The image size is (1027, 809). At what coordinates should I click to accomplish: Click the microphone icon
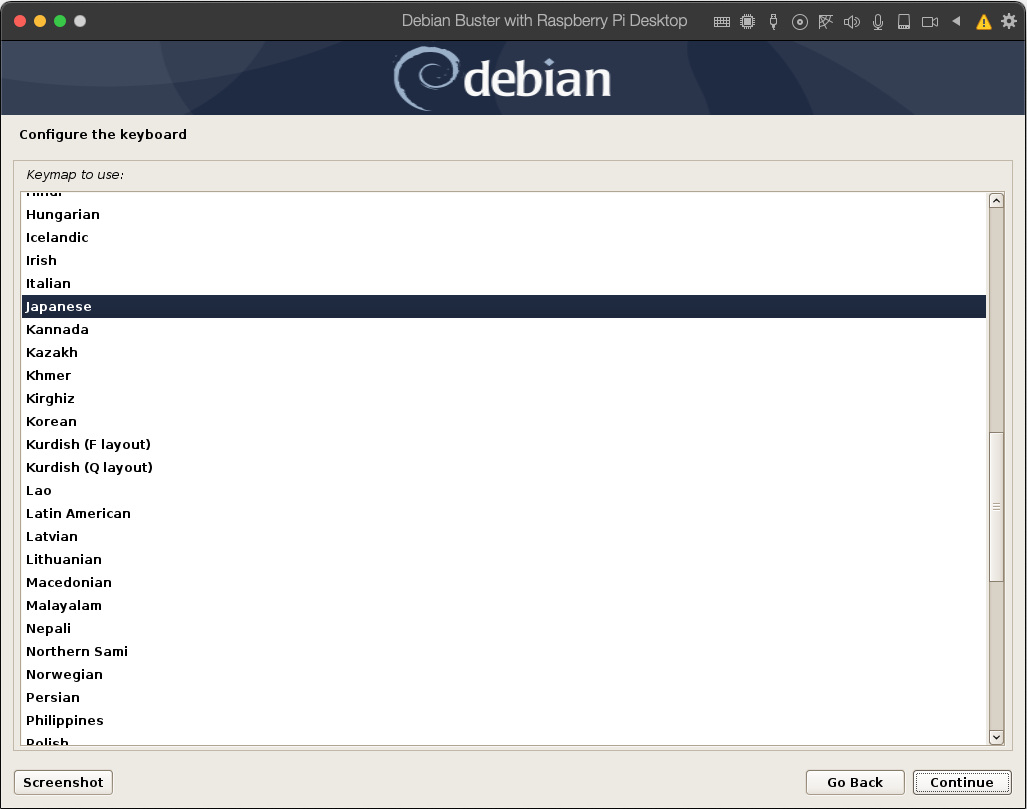tap(878, 22)
